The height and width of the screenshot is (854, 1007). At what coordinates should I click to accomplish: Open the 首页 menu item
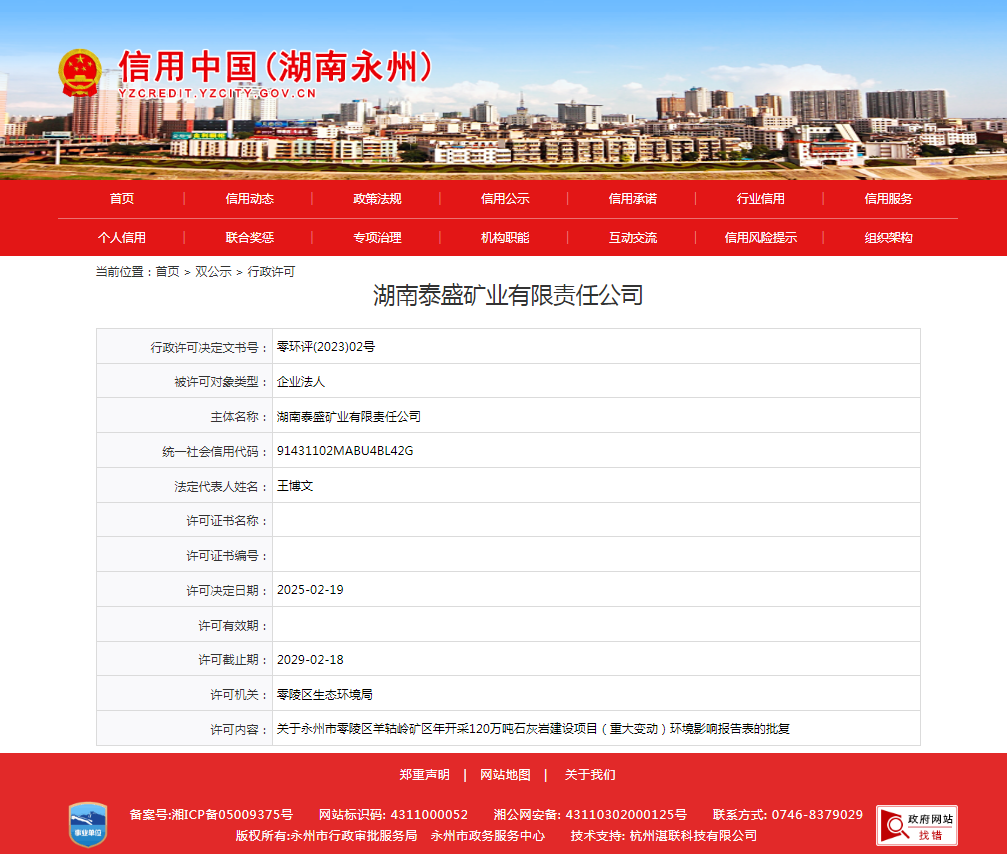click(x=121, y=198)
